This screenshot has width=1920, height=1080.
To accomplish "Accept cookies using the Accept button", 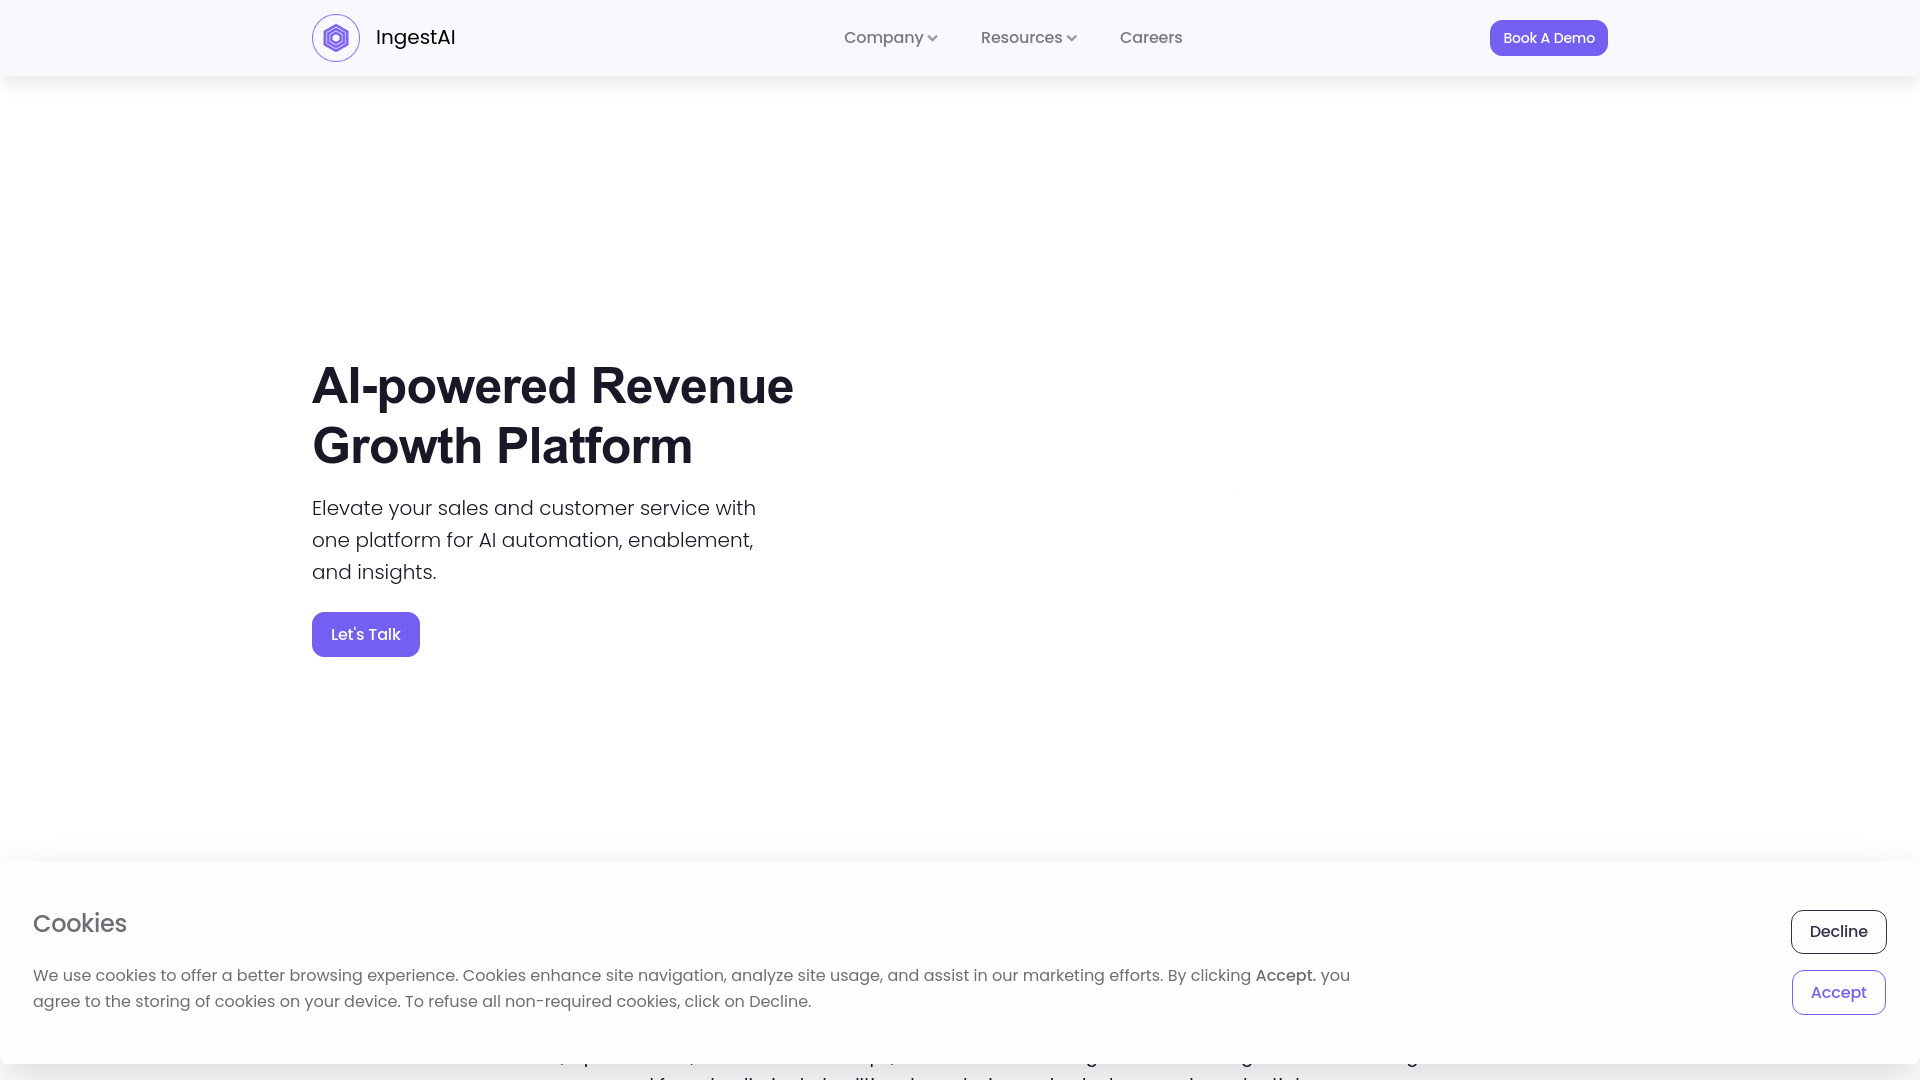I will tap(1838, 992).
